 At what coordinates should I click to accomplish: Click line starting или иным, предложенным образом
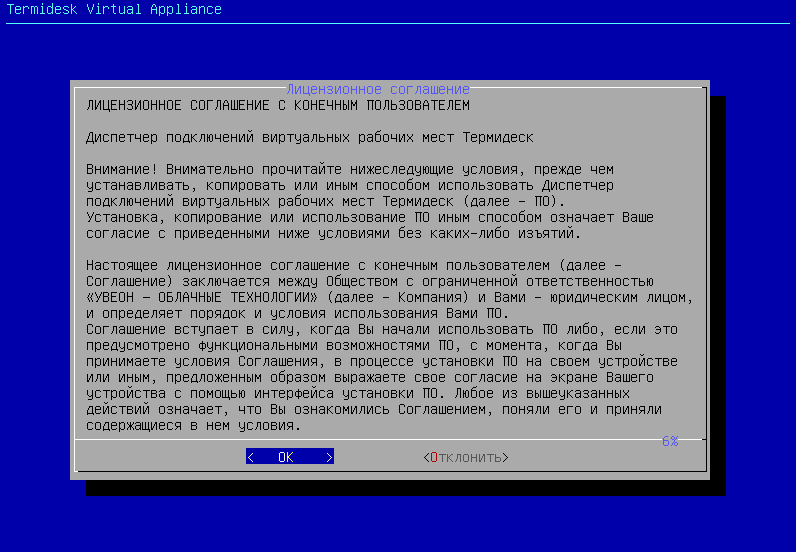[370, 377]
